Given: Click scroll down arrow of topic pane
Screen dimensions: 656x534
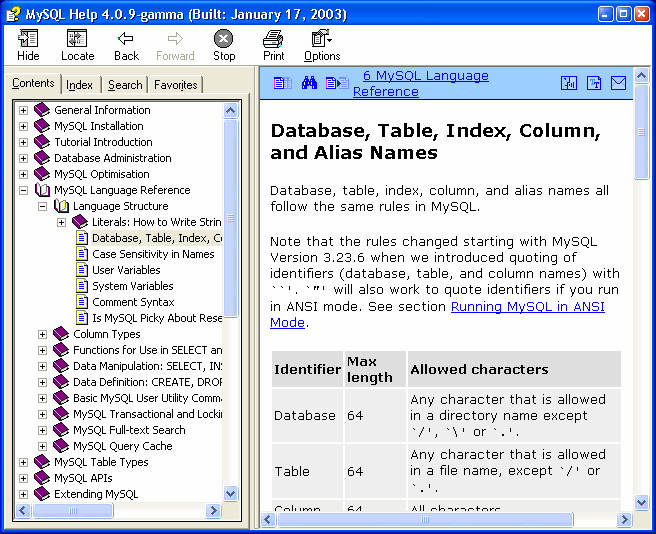Looking at the screenshot, I should pos(641,501).
